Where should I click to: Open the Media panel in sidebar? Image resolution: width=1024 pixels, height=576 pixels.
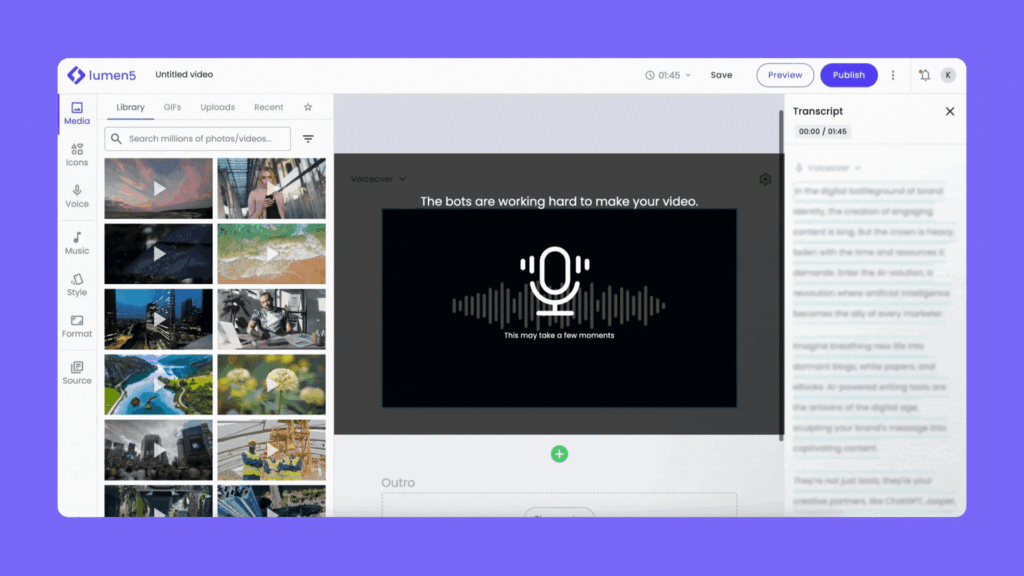[77, 113]
